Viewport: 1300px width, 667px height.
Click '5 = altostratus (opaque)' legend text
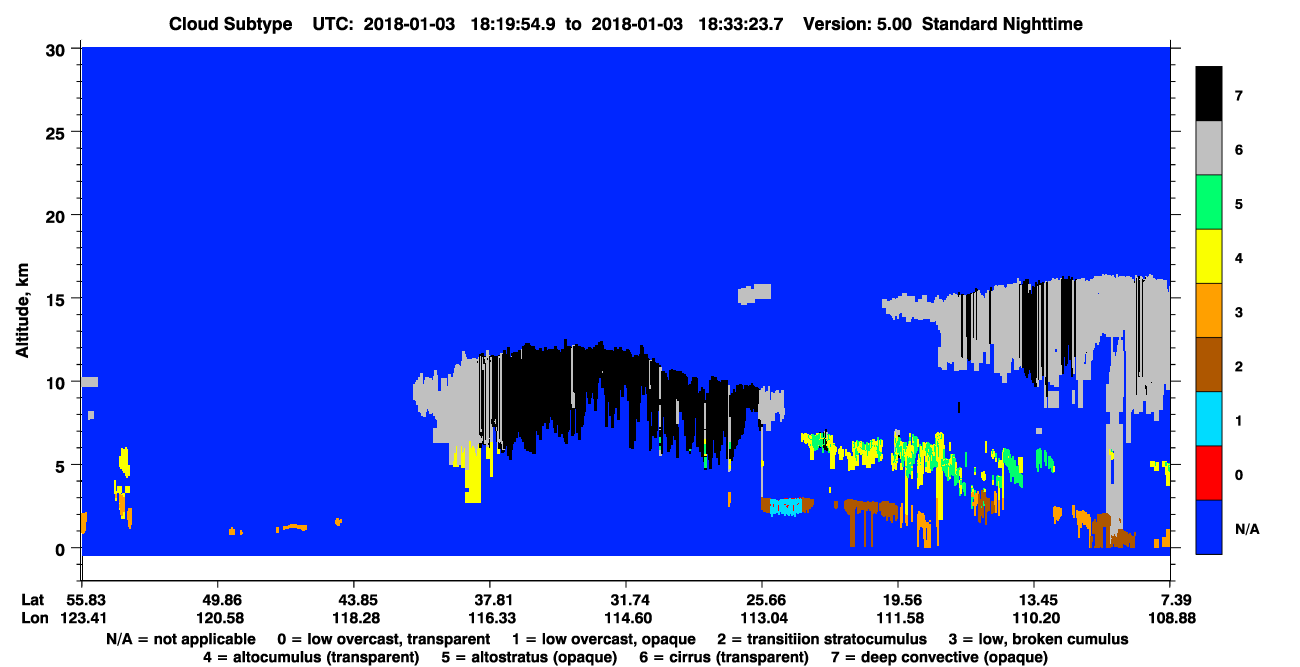[x=528, y=657]
